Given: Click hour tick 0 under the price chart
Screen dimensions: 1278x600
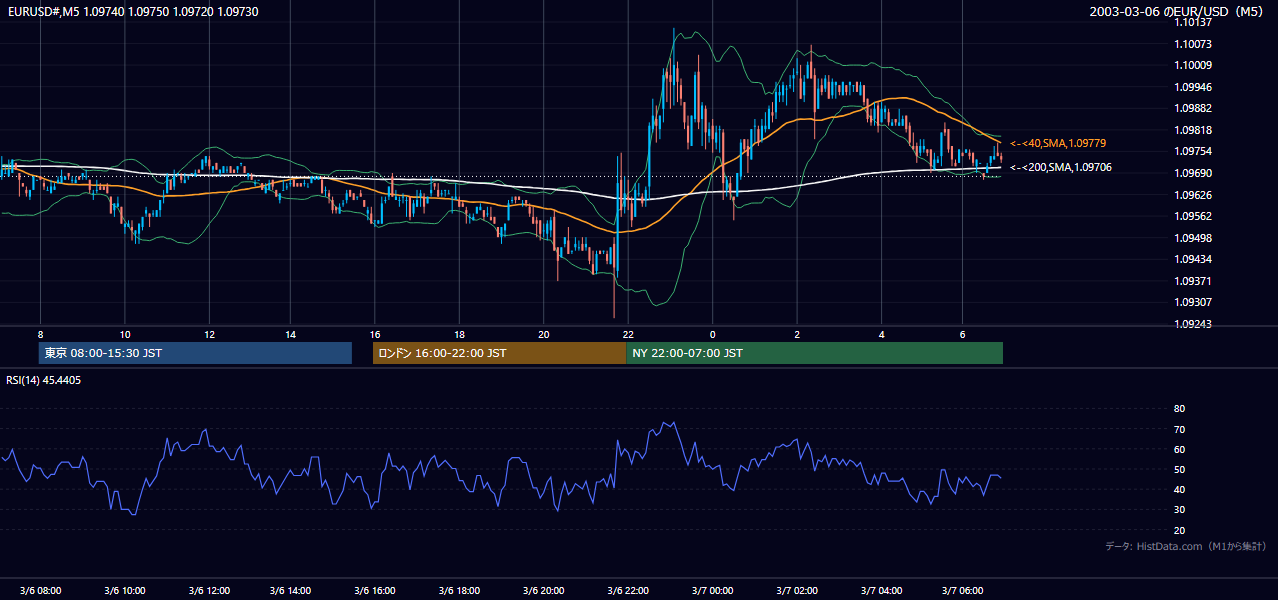Looking at the screenshot, I should (712, 334).
